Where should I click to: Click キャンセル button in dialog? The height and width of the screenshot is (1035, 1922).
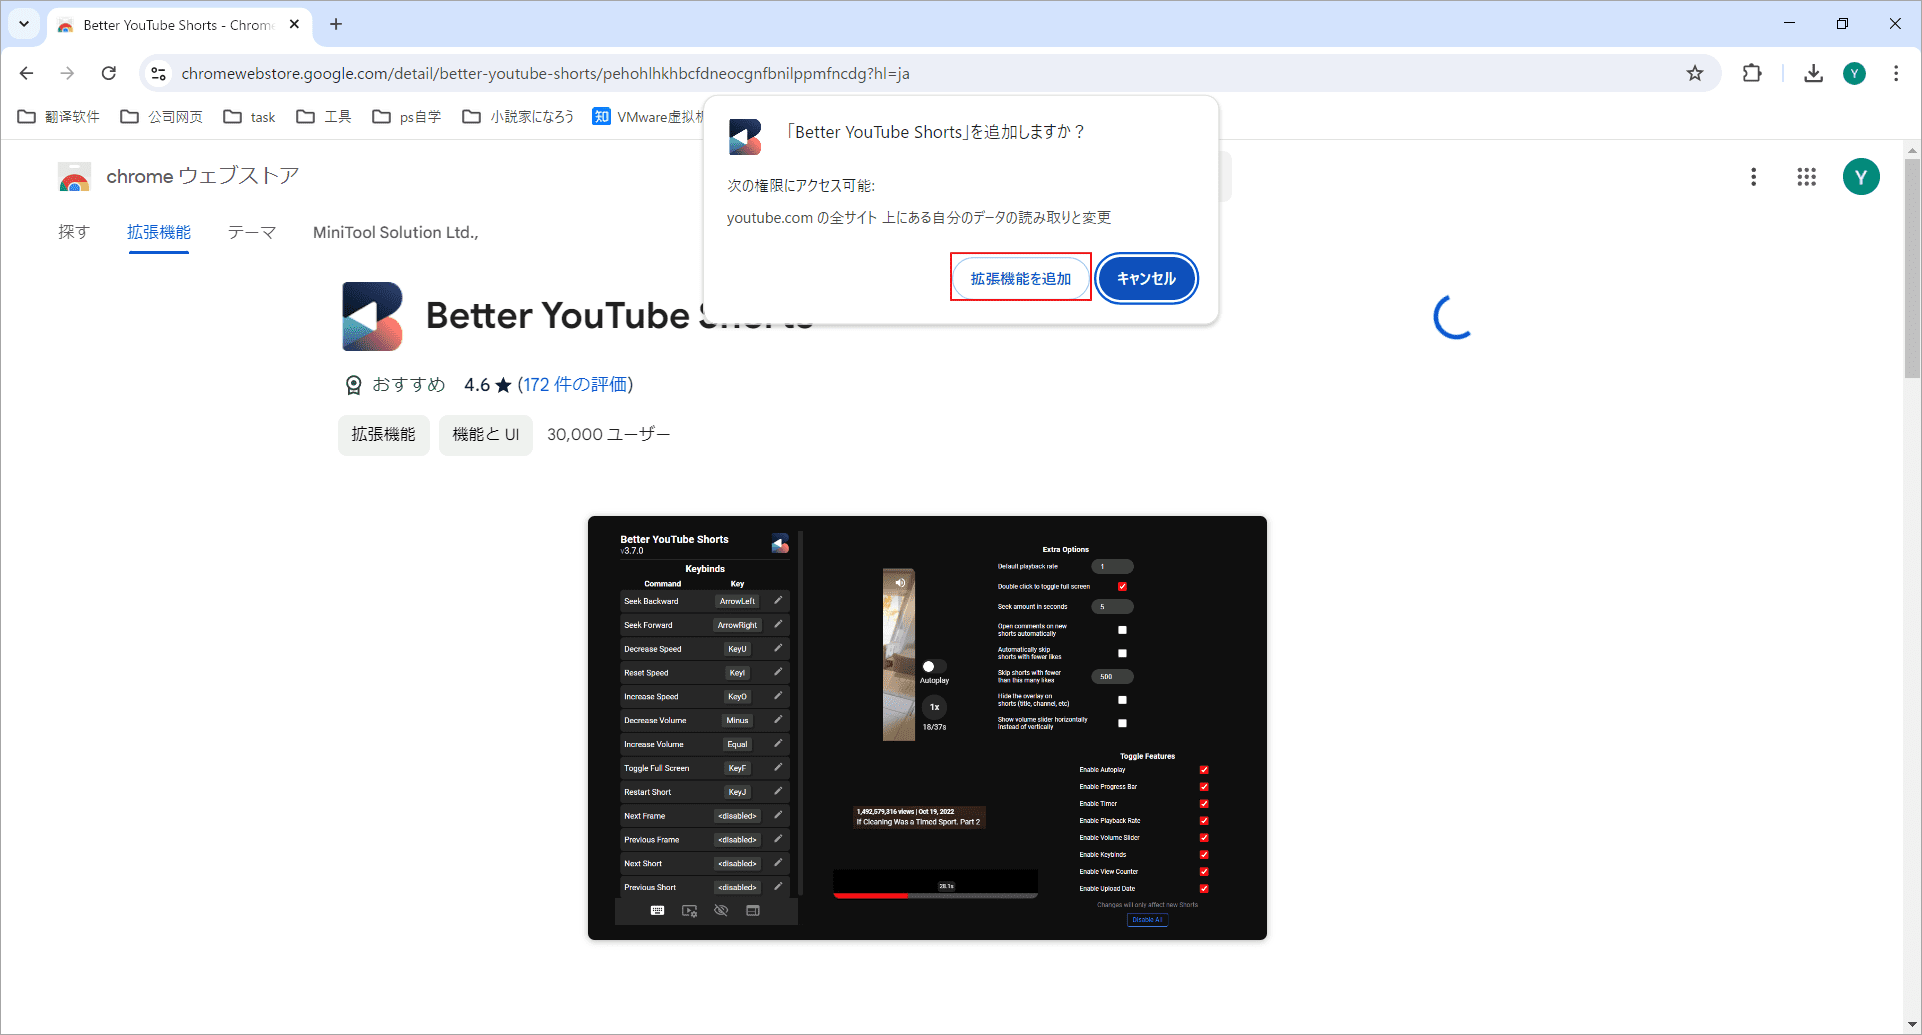pyautogui.click(x=1146, y=278)
